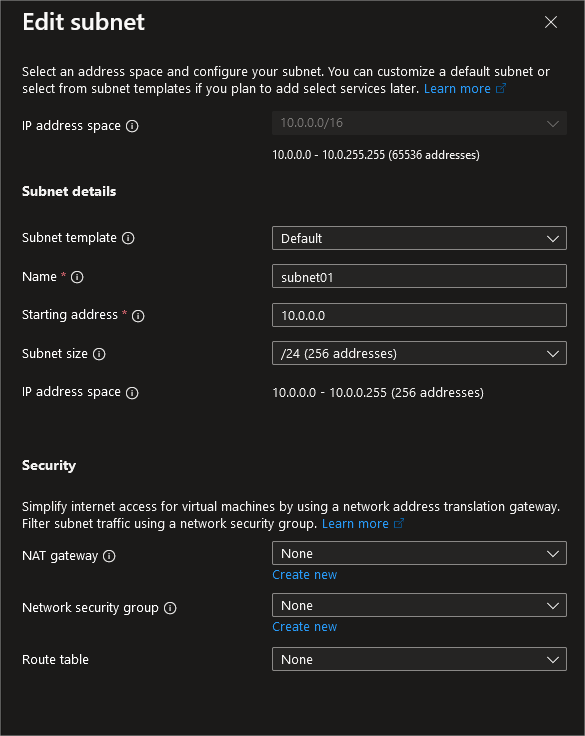This screenshot has height=736, width=585.
Task: Show info tooltip for Subnet template
Action: click(x=128, y=238)
